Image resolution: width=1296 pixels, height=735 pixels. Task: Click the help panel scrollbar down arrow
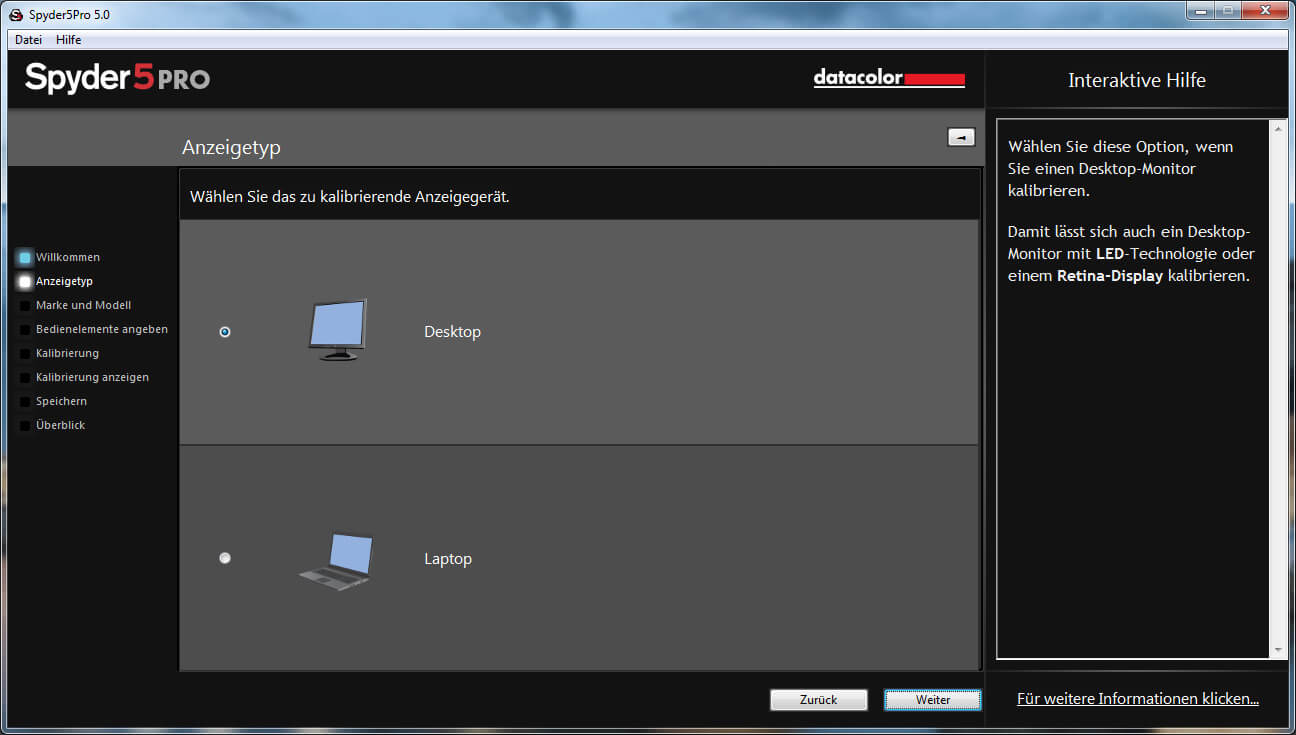point(1277,649)
